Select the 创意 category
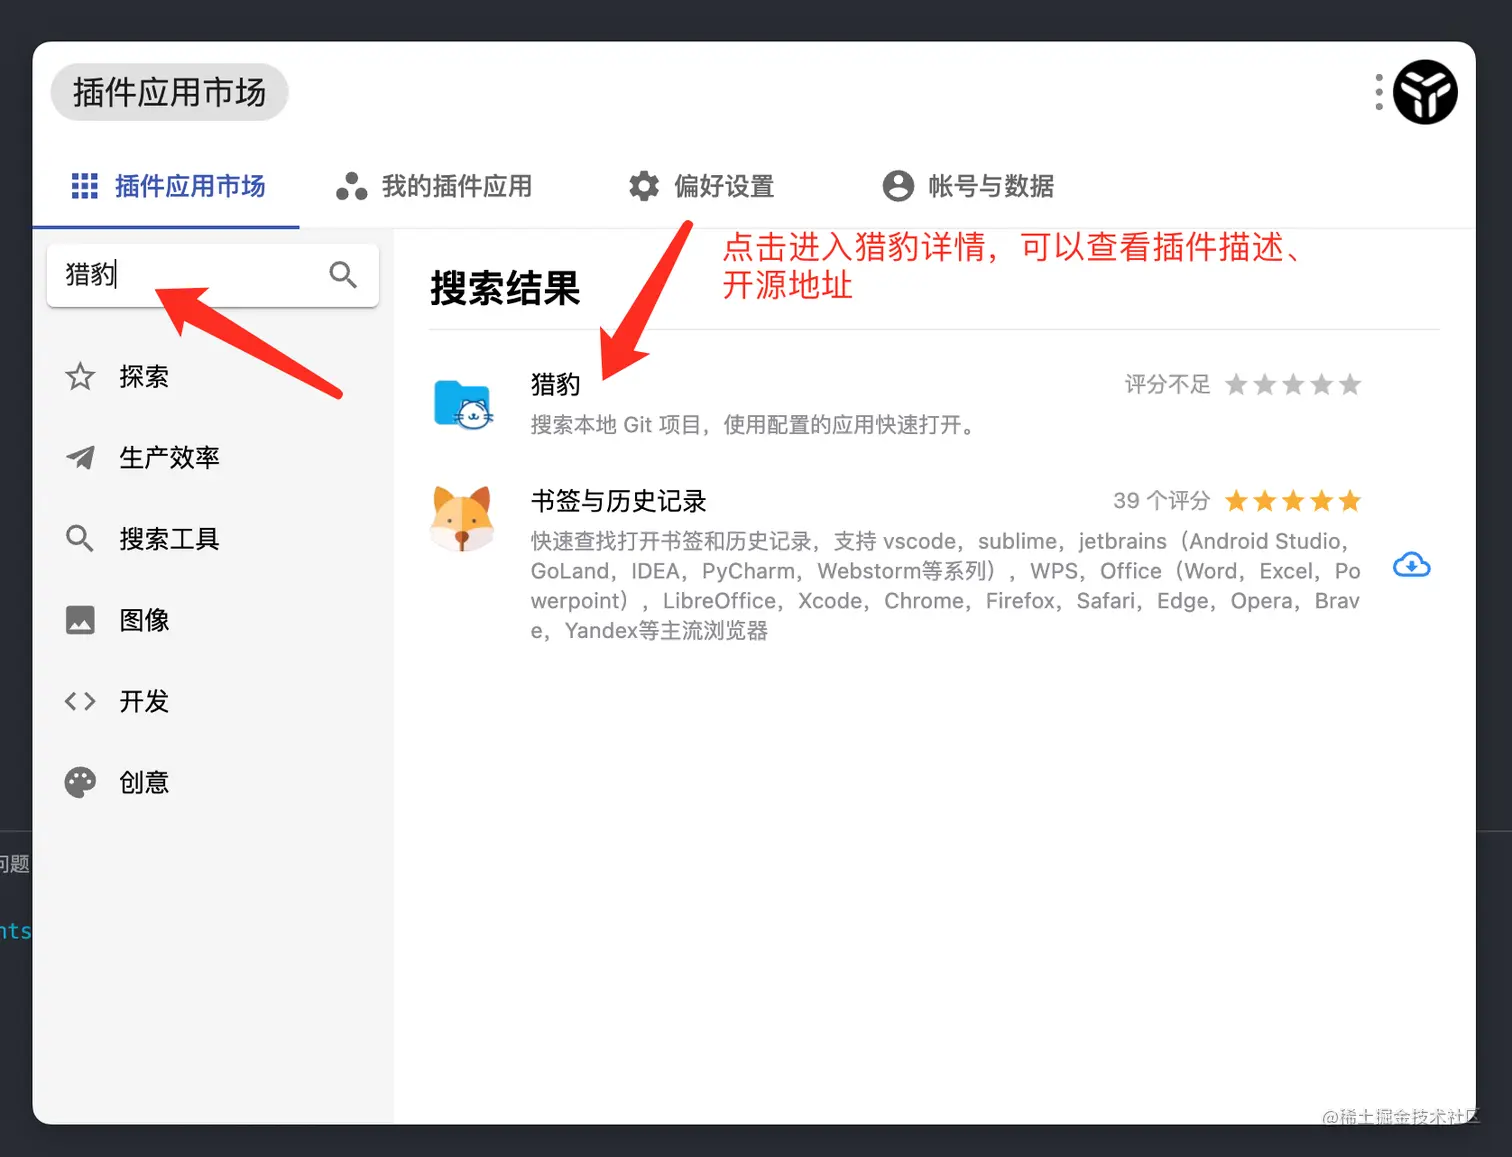Image resolution: width=1512 pixels, height=1157 pixels. tap(213, 782)
